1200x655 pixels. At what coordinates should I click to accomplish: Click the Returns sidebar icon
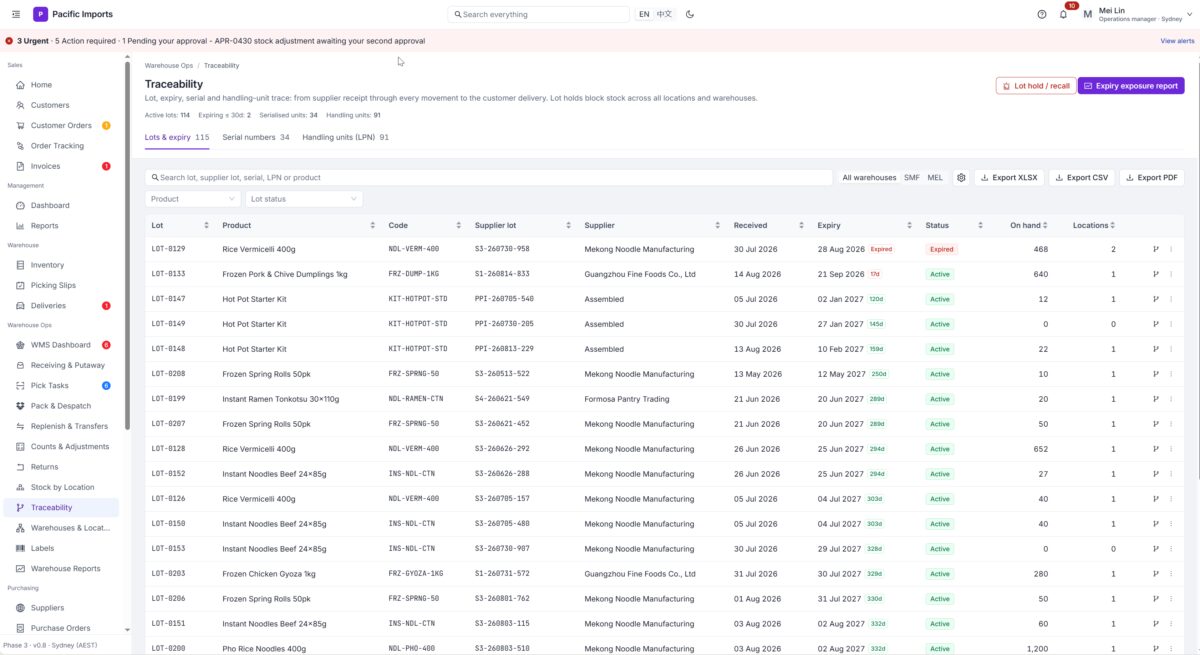tap(20, 467)
